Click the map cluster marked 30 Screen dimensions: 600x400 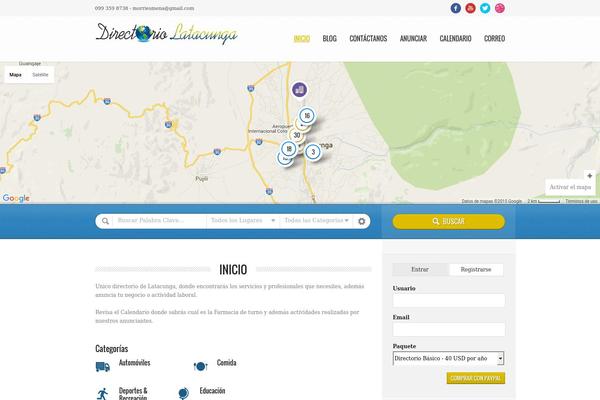click(x=297, y=135)
